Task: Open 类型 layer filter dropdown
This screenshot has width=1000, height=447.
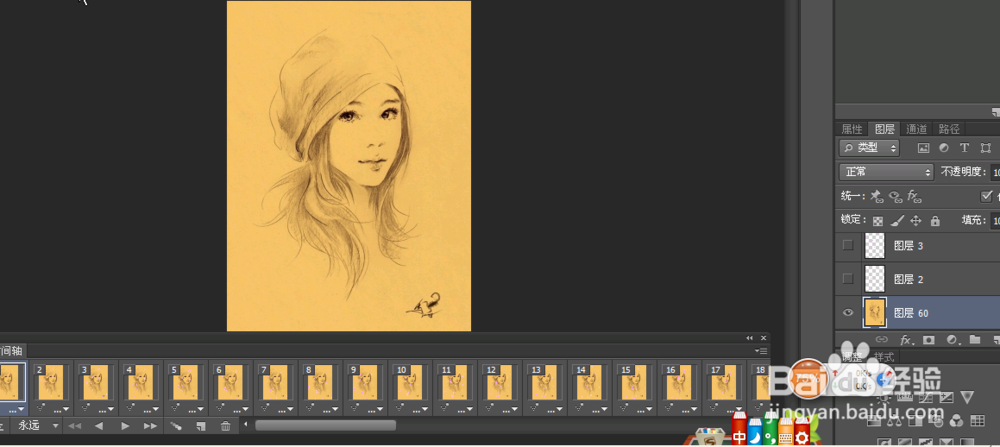Action: [x=869, y=148]
